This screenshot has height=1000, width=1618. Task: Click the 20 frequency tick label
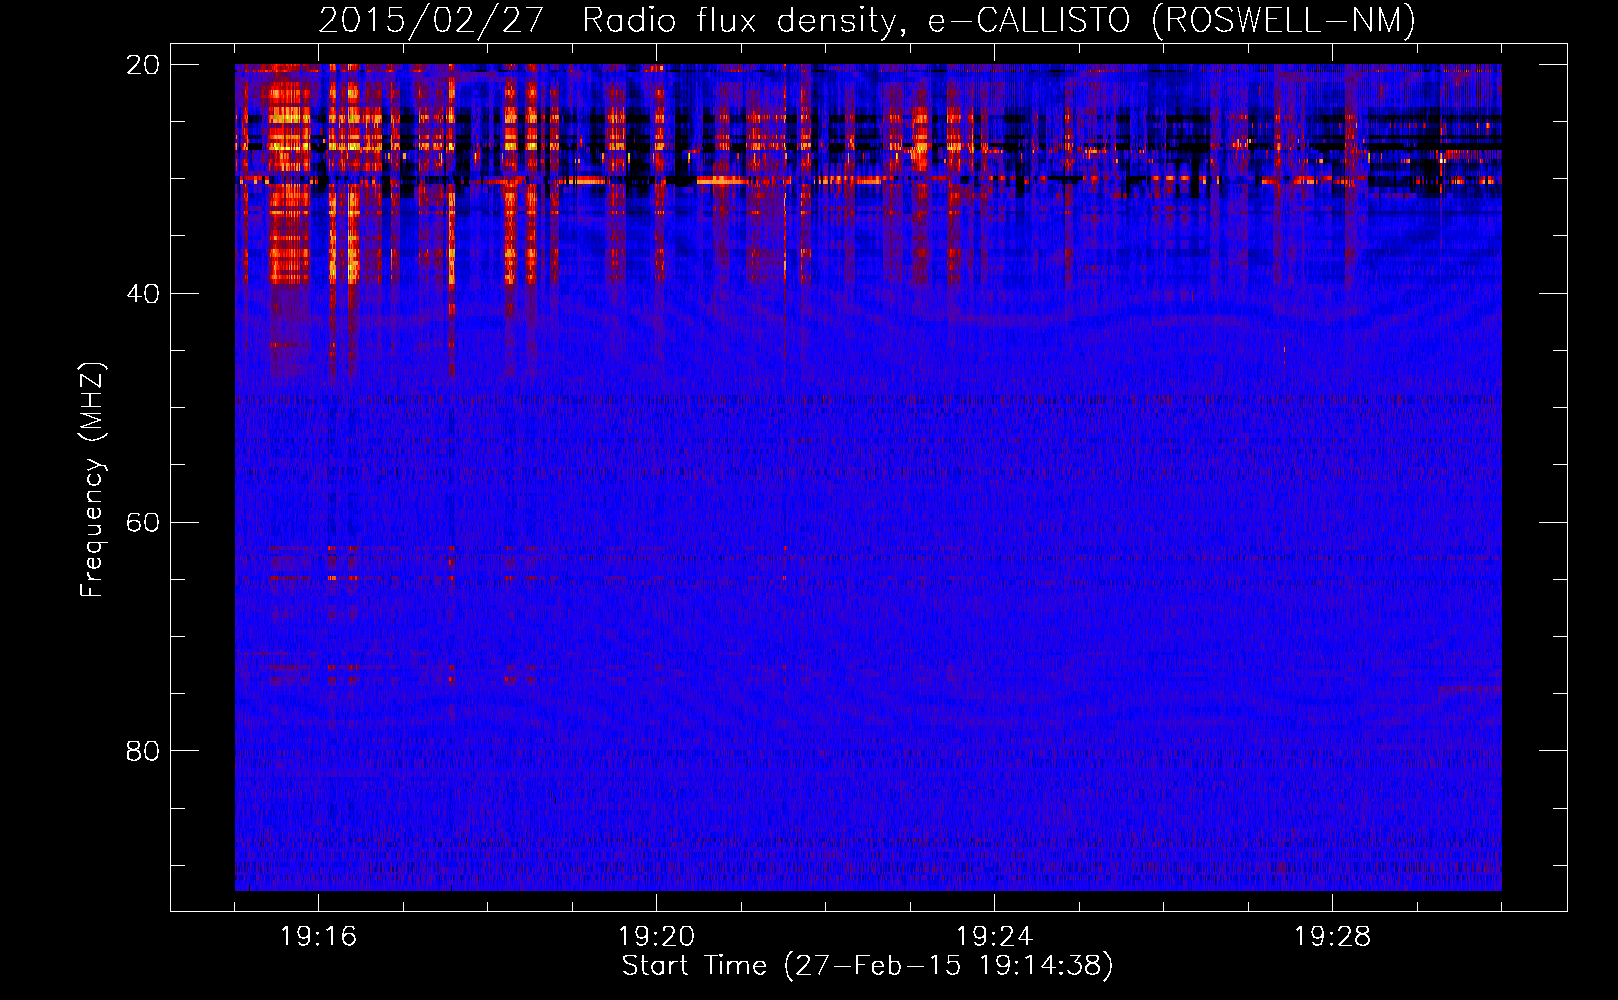point(144,65)
